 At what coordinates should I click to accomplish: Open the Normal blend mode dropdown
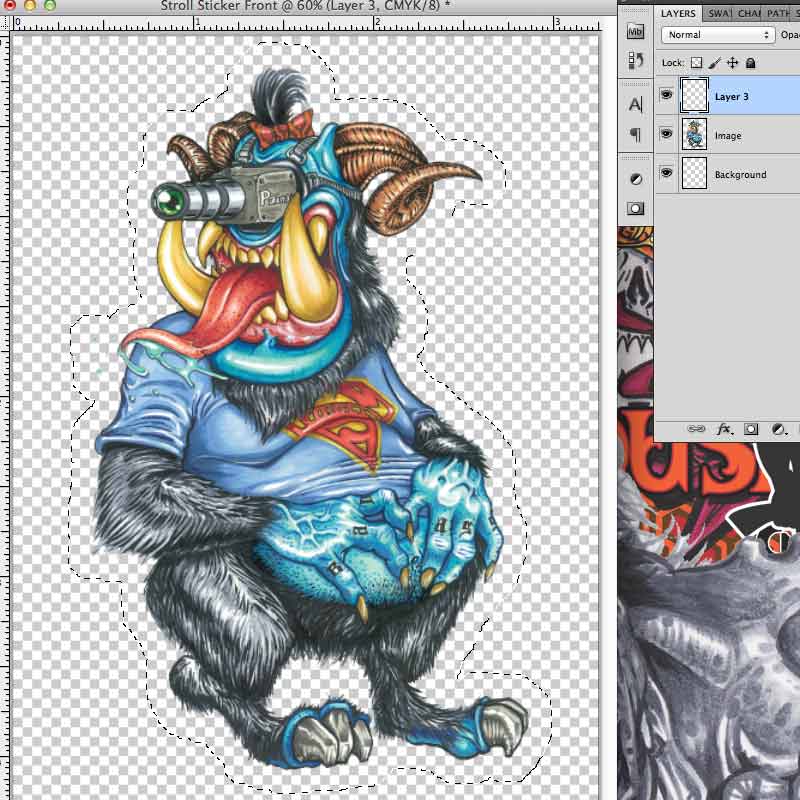point(718,35)
